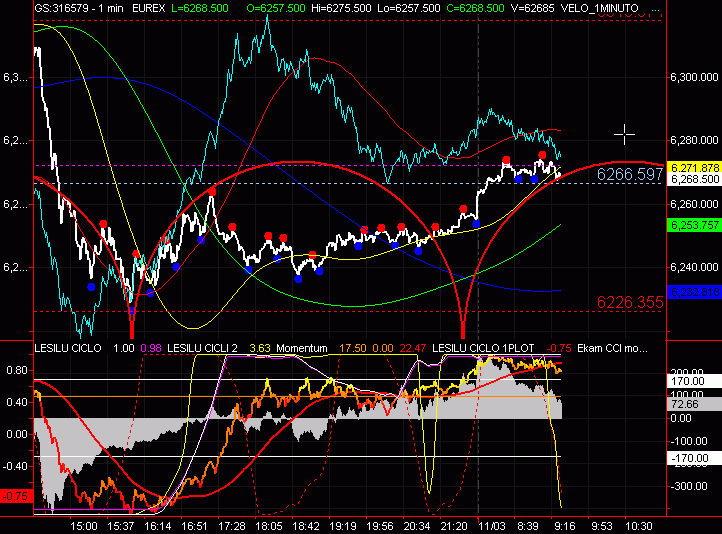Click the 8:39 time axis label
This screenshot has width=722, height=534.
click(528, 526)
